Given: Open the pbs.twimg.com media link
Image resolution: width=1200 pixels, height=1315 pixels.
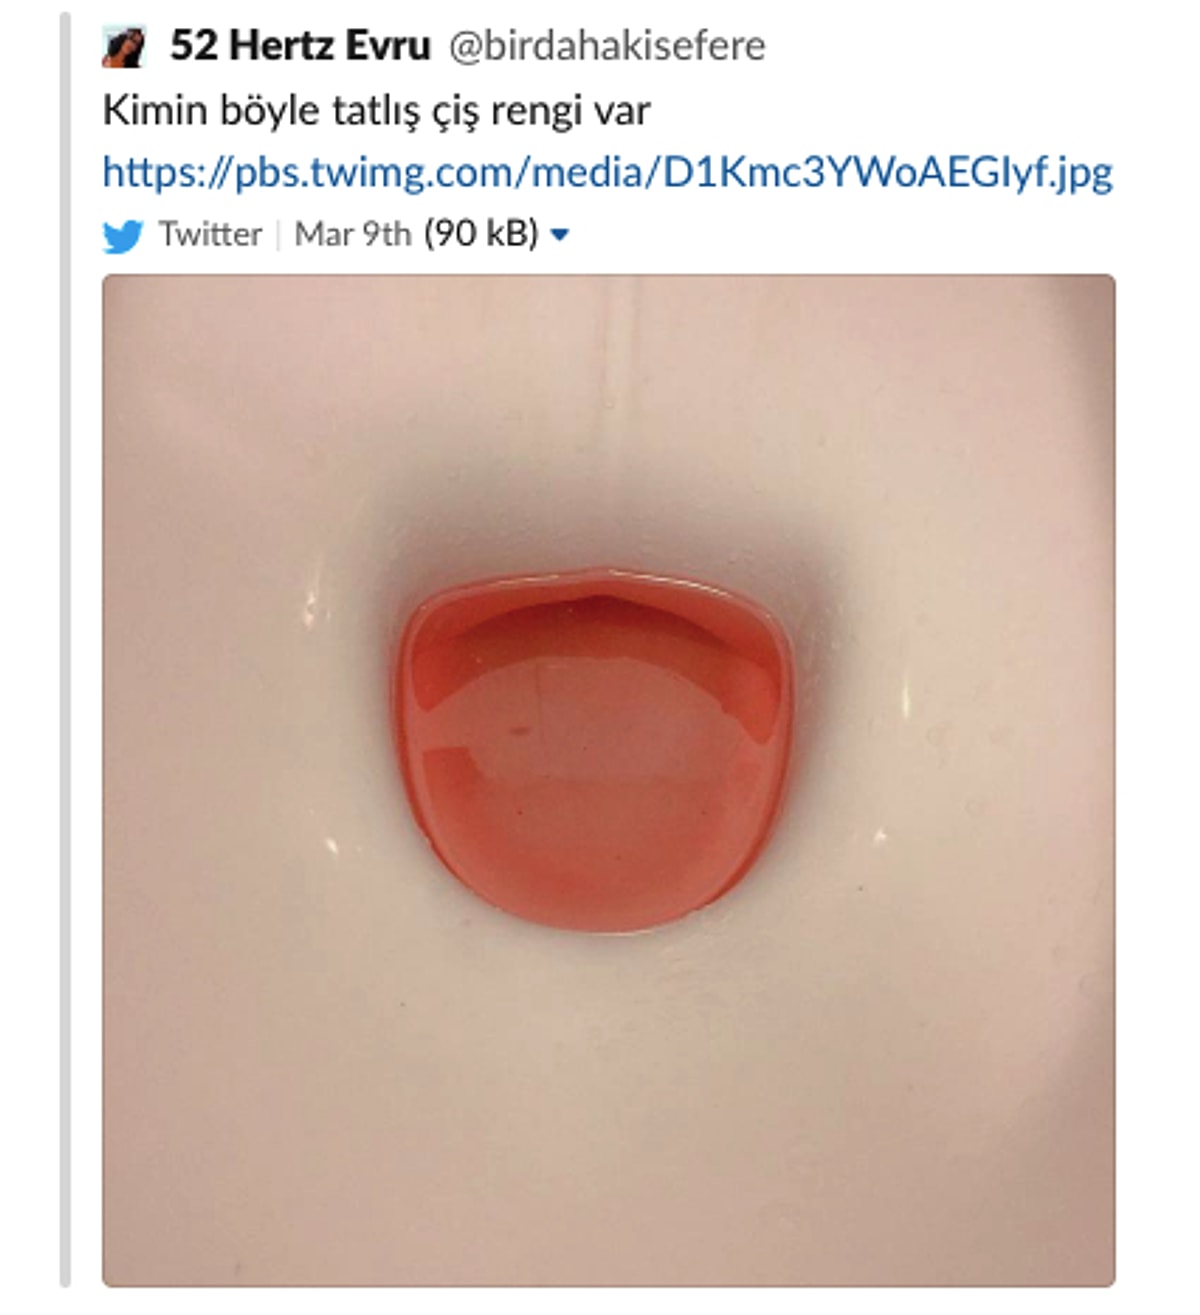Looking at the screenshot, I should 607,172.
